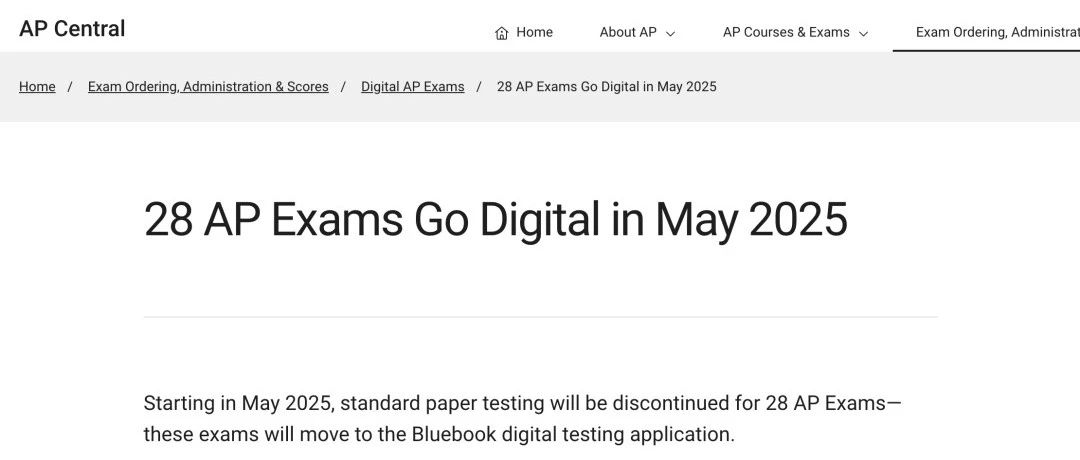The image size is (1080, 460).
Task: Click the first slash breadcrumb separator
Action: click(70, 87)
